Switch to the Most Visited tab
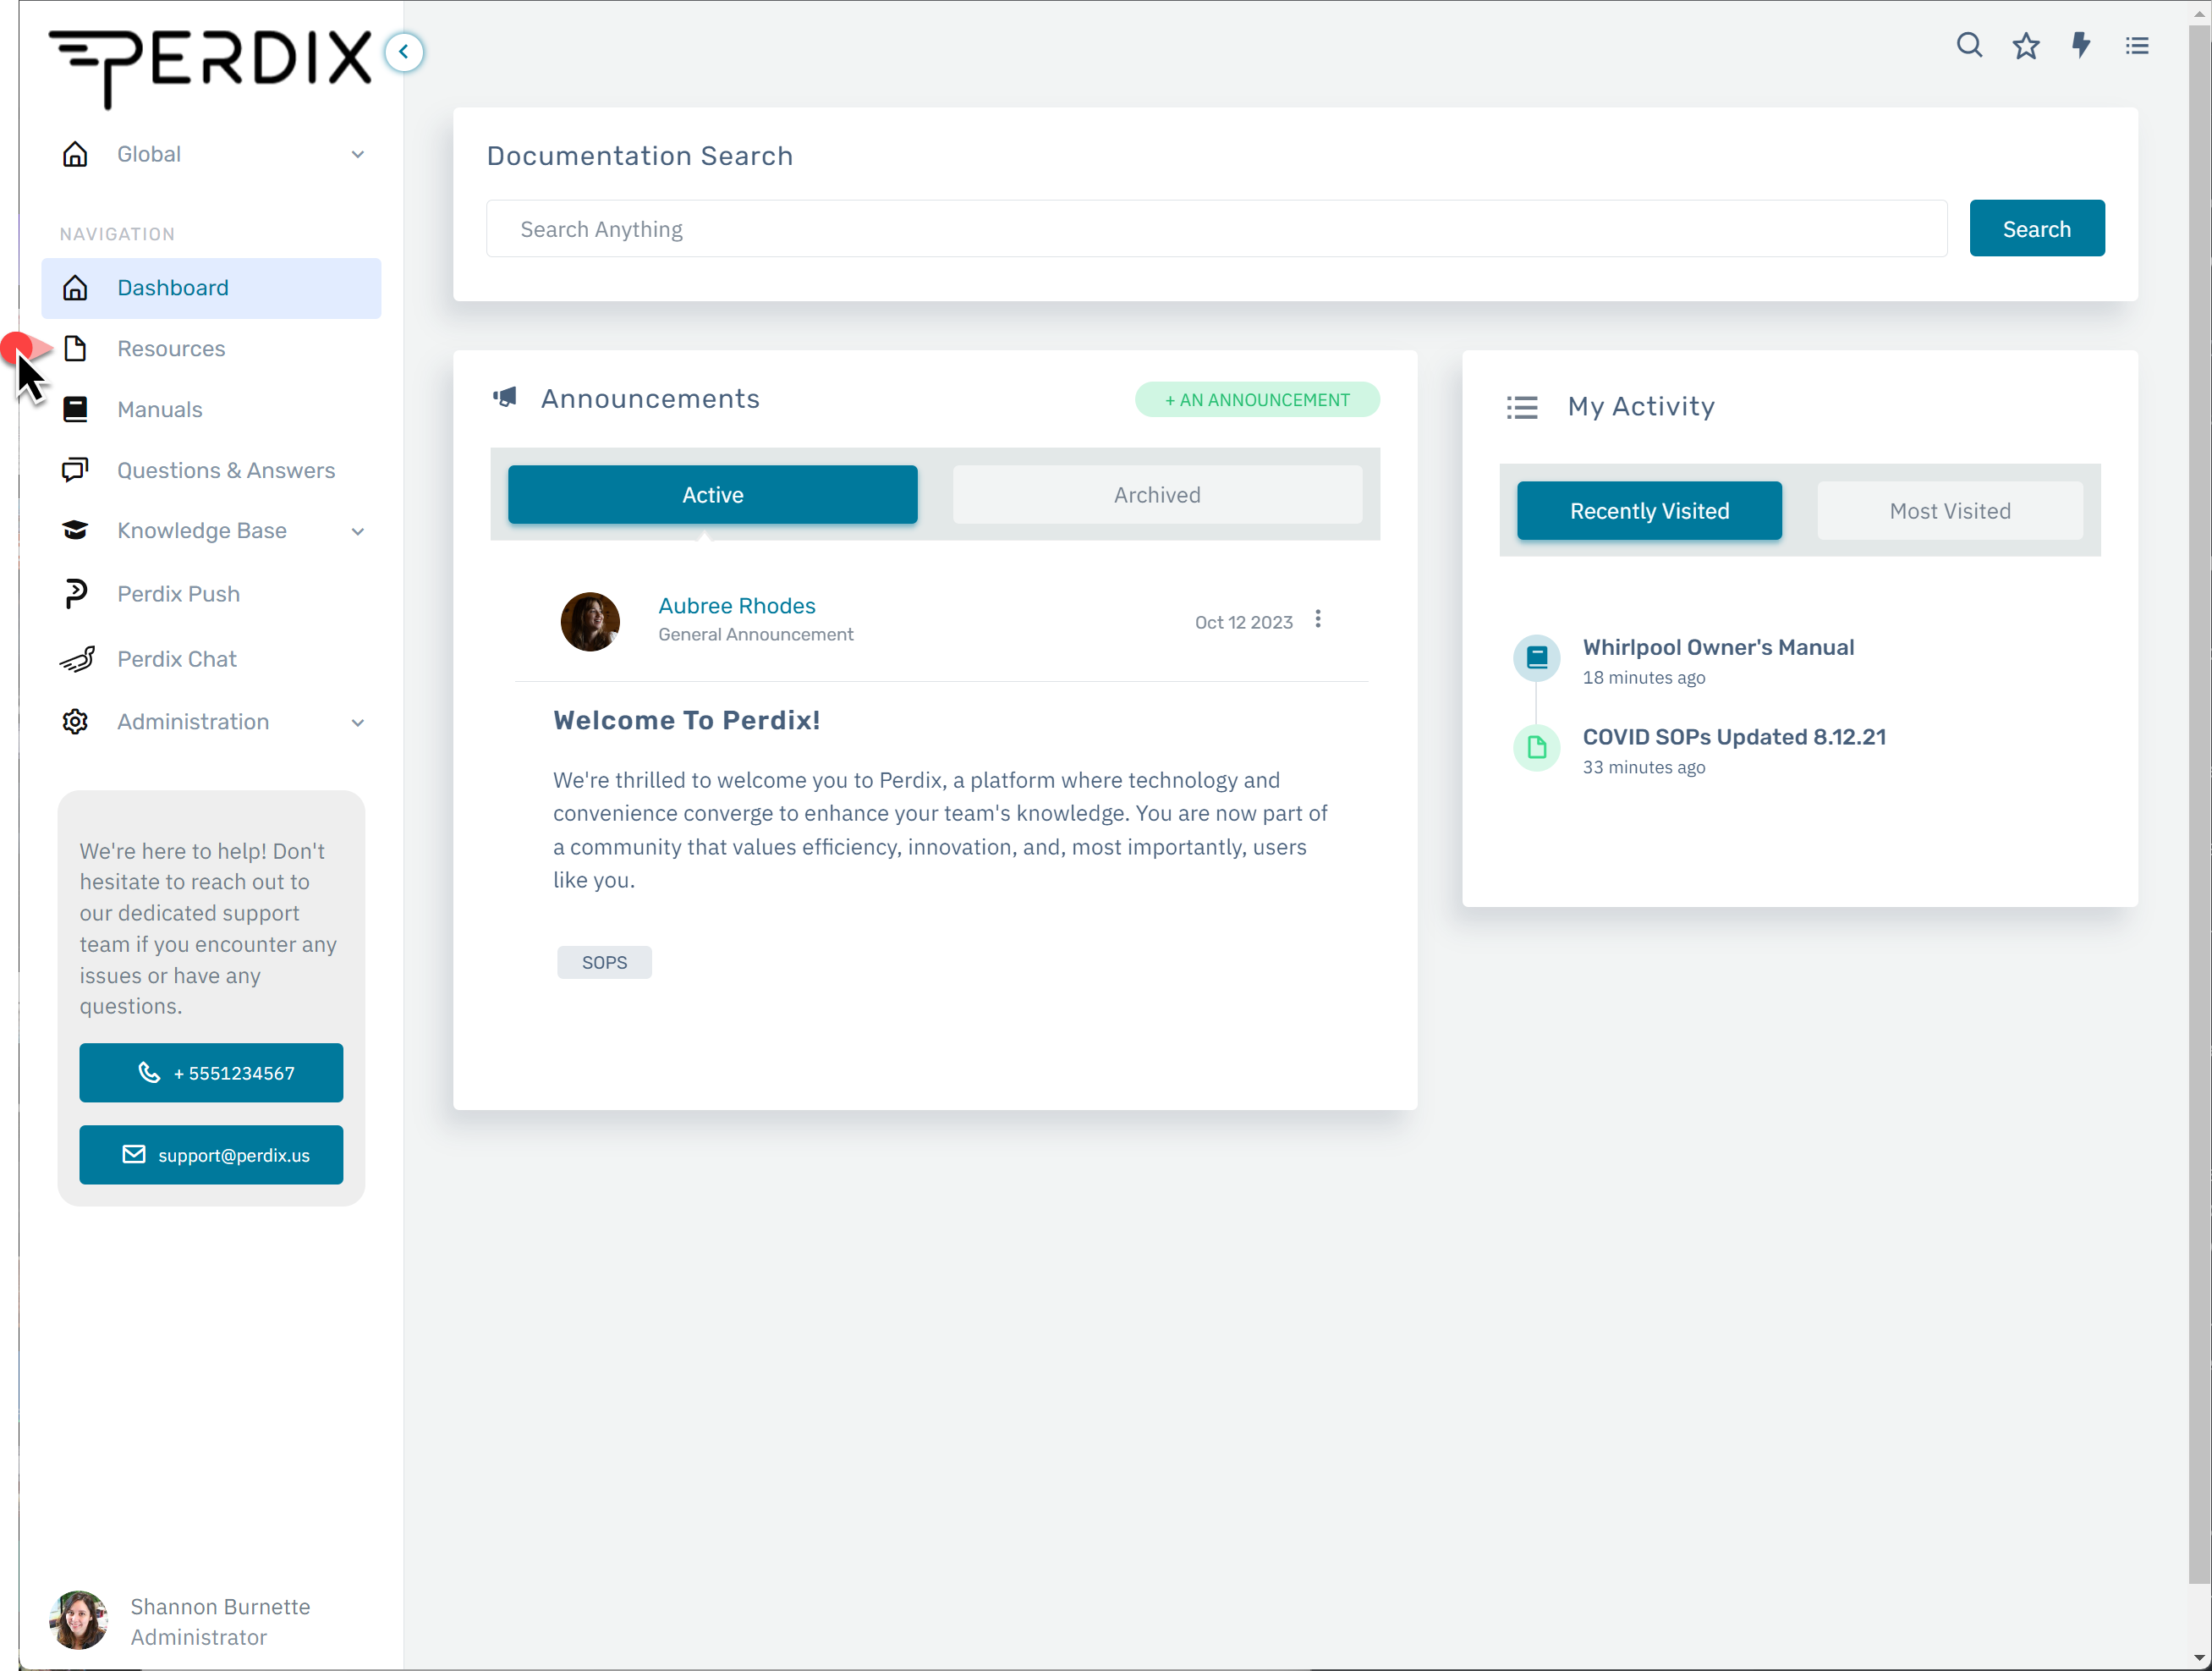Viewport: 2212px width, 1671px height. click(1950, 511)
